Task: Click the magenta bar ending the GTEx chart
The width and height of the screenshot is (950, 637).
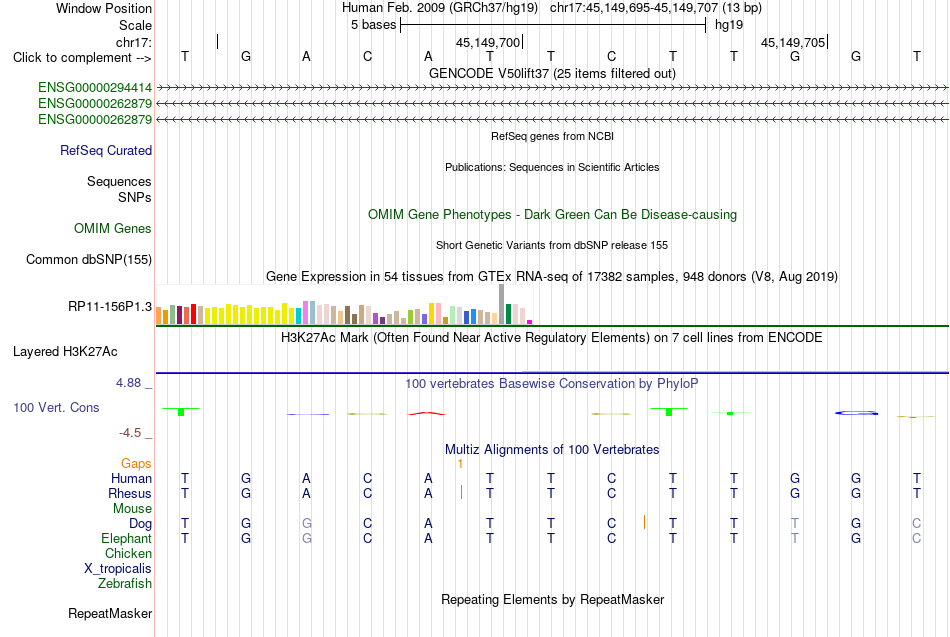Action: pos(530,322)
